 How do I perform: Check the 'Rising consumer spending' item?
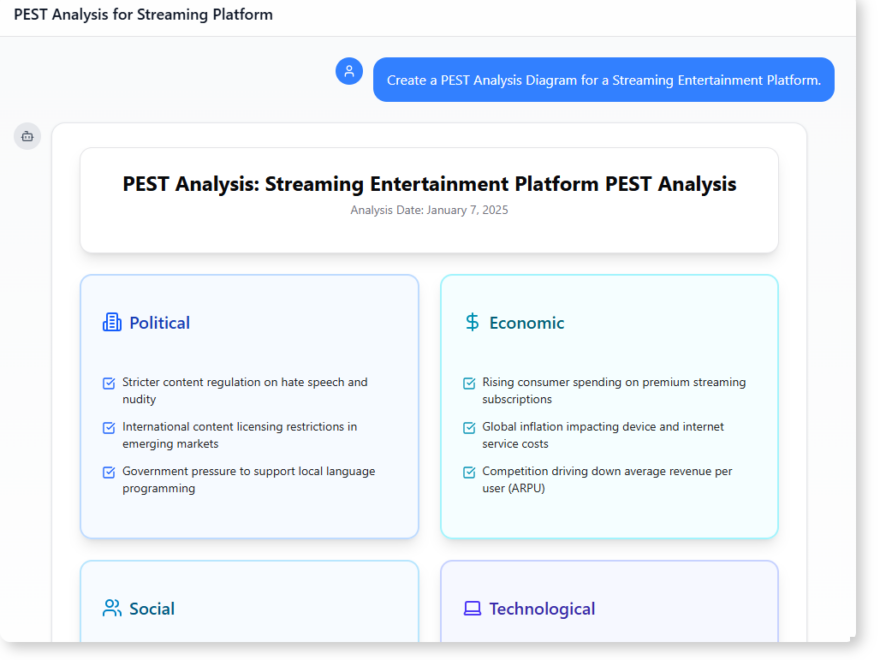[x=468, y=383]
